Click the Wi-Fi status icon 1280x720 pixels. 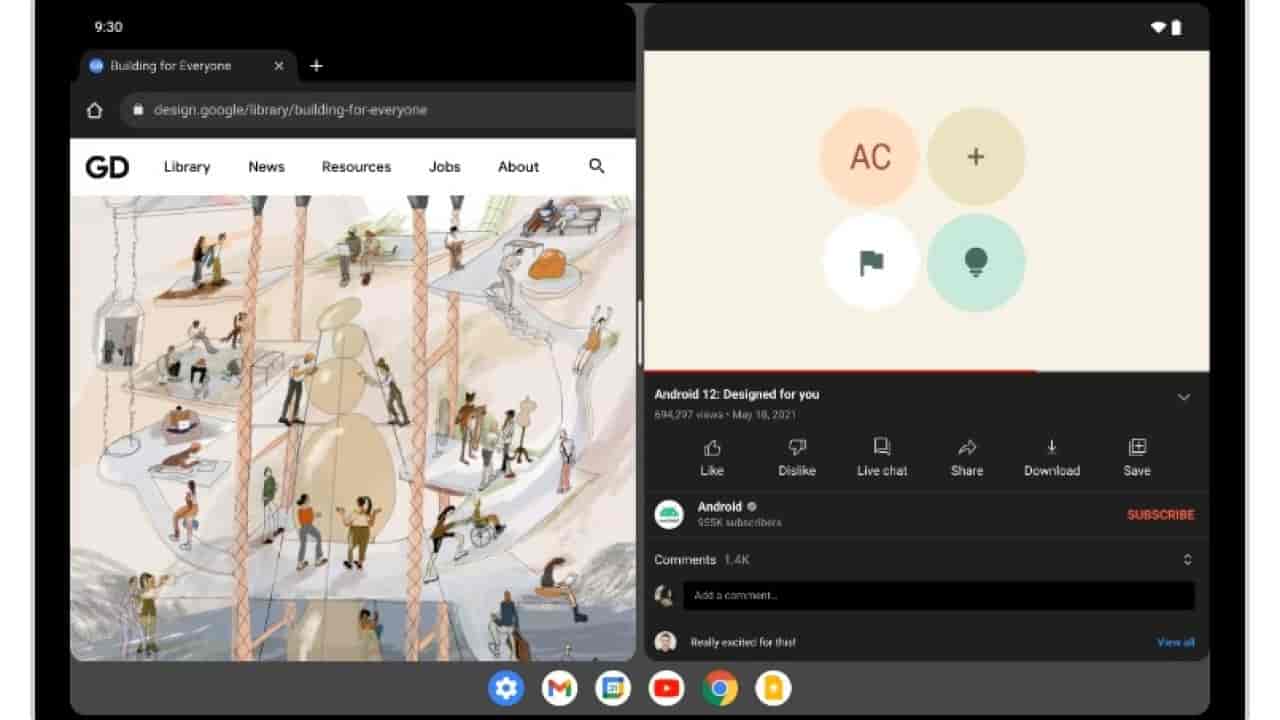(x=1158, y=27)
